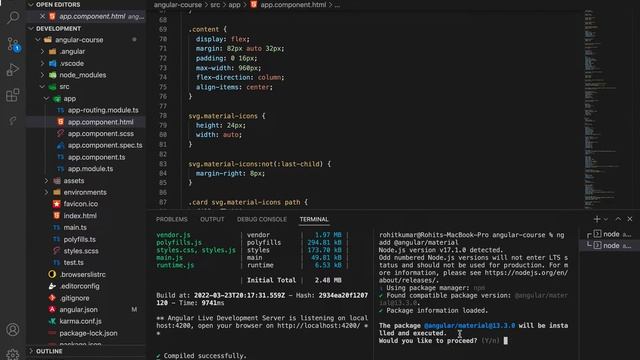The image size is (640, 360).
Task: Switch to the Problems tab
Action: point(171,219)
